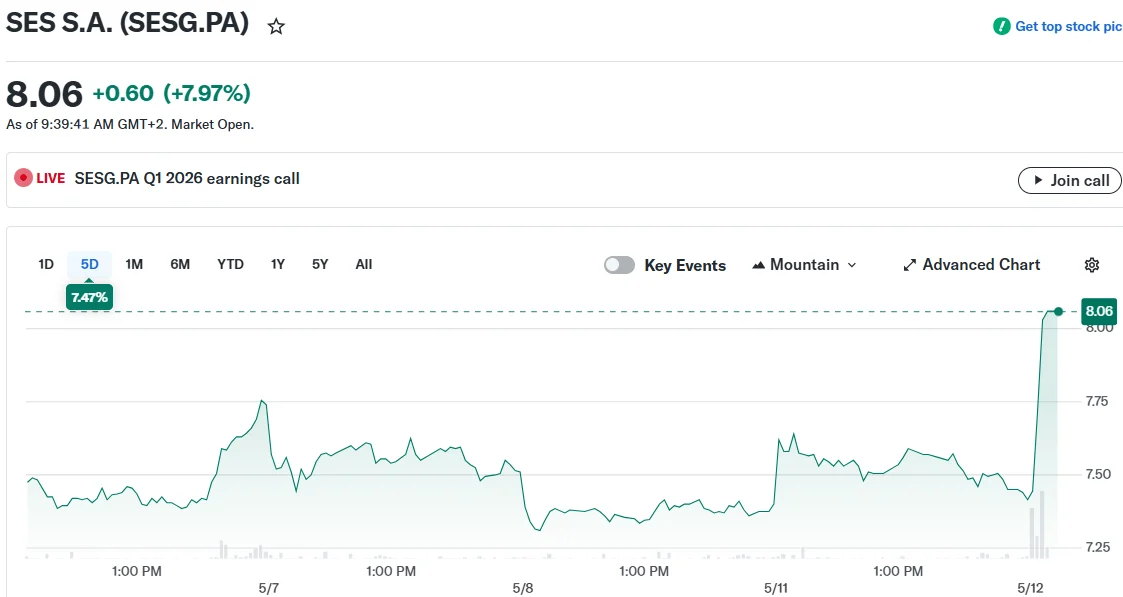Screen dimensions: 1123x597
Task: Click the 5/11 date axis label
Action: coord(776,588)
